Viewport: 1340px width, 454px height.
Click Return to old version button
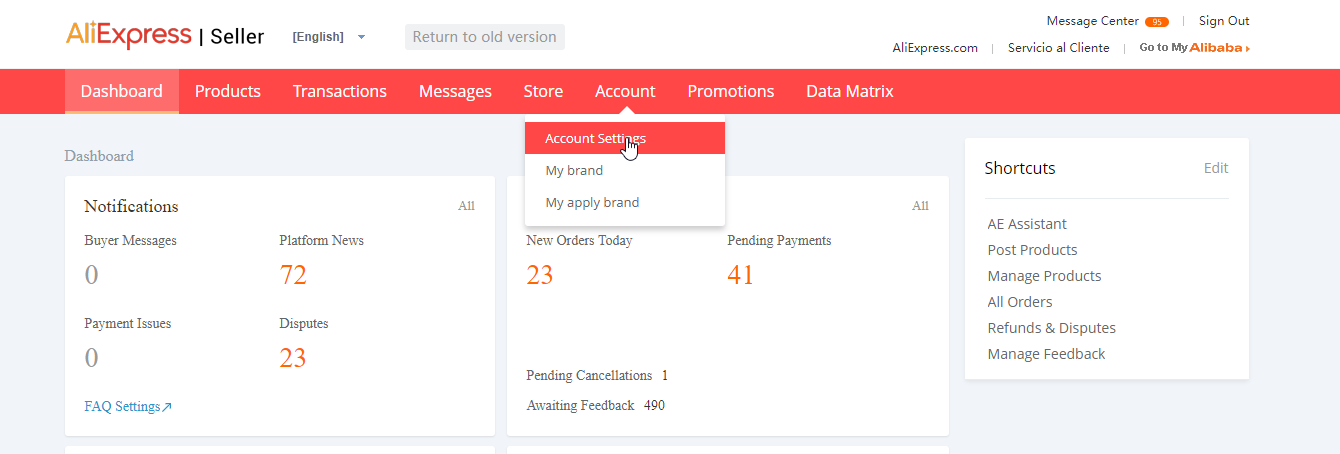[484, 37]
